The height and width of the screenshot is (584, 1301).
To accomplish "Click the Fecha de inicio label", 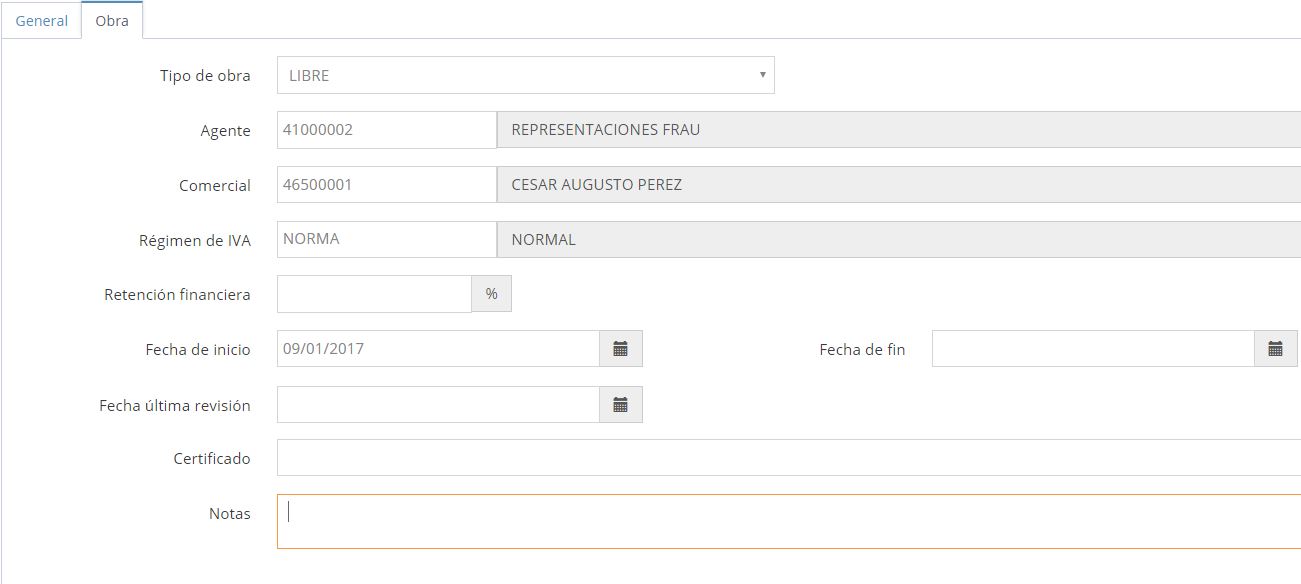I will pyautogui.click(x=198, y=350).
